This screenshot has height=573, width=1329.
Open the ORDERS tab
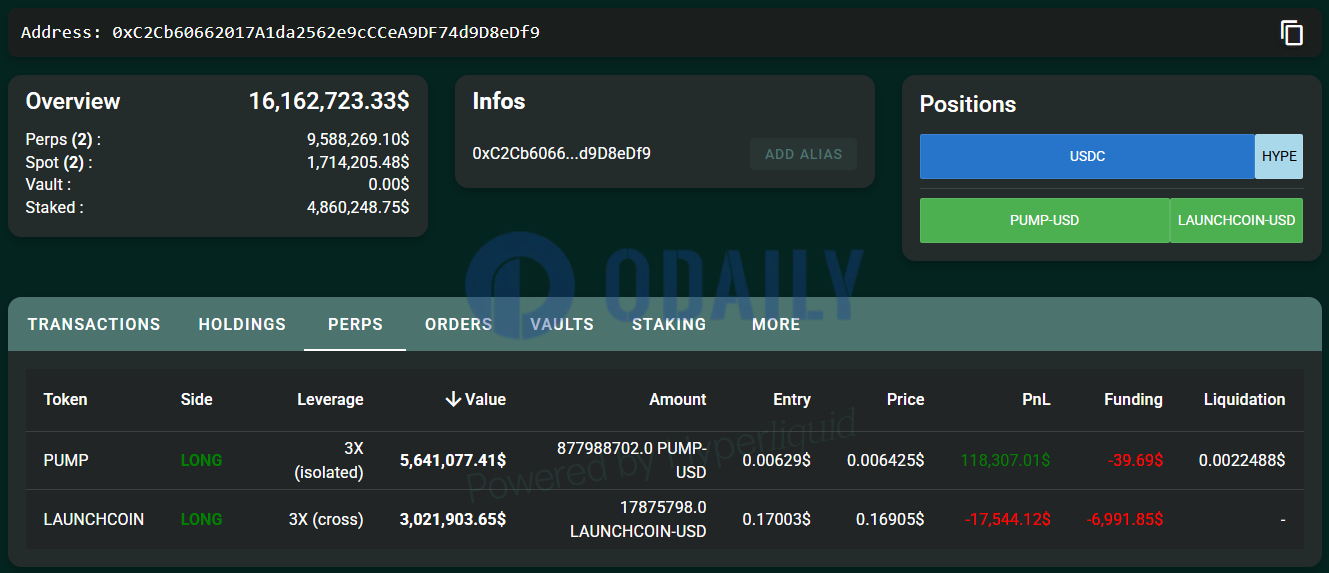[x=458, y=324]
